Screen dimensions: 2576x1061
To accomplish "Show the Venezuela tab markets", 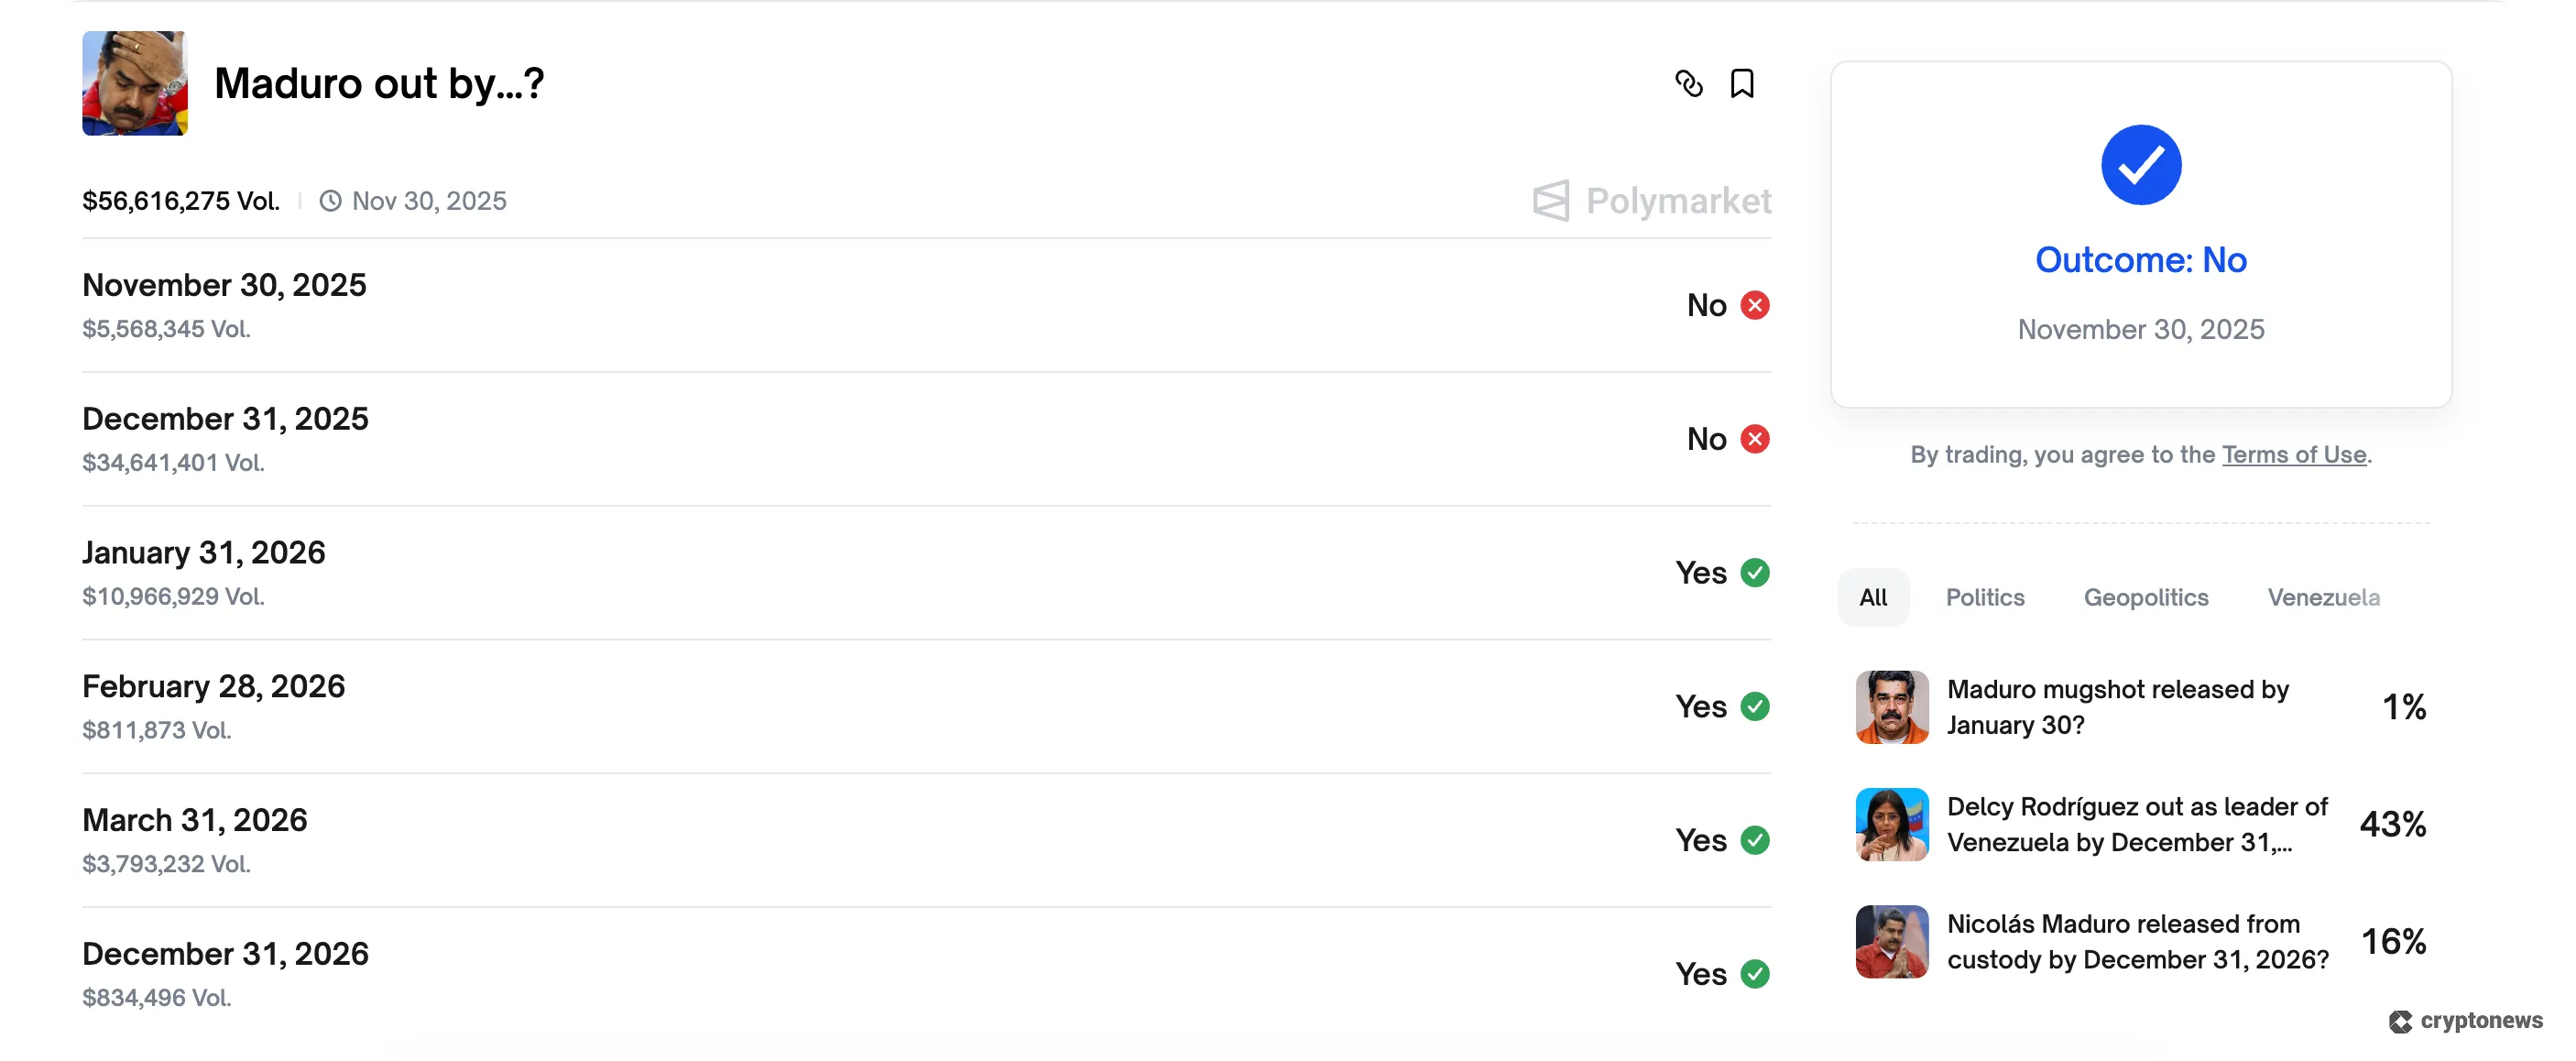I will click(2323, 598).
